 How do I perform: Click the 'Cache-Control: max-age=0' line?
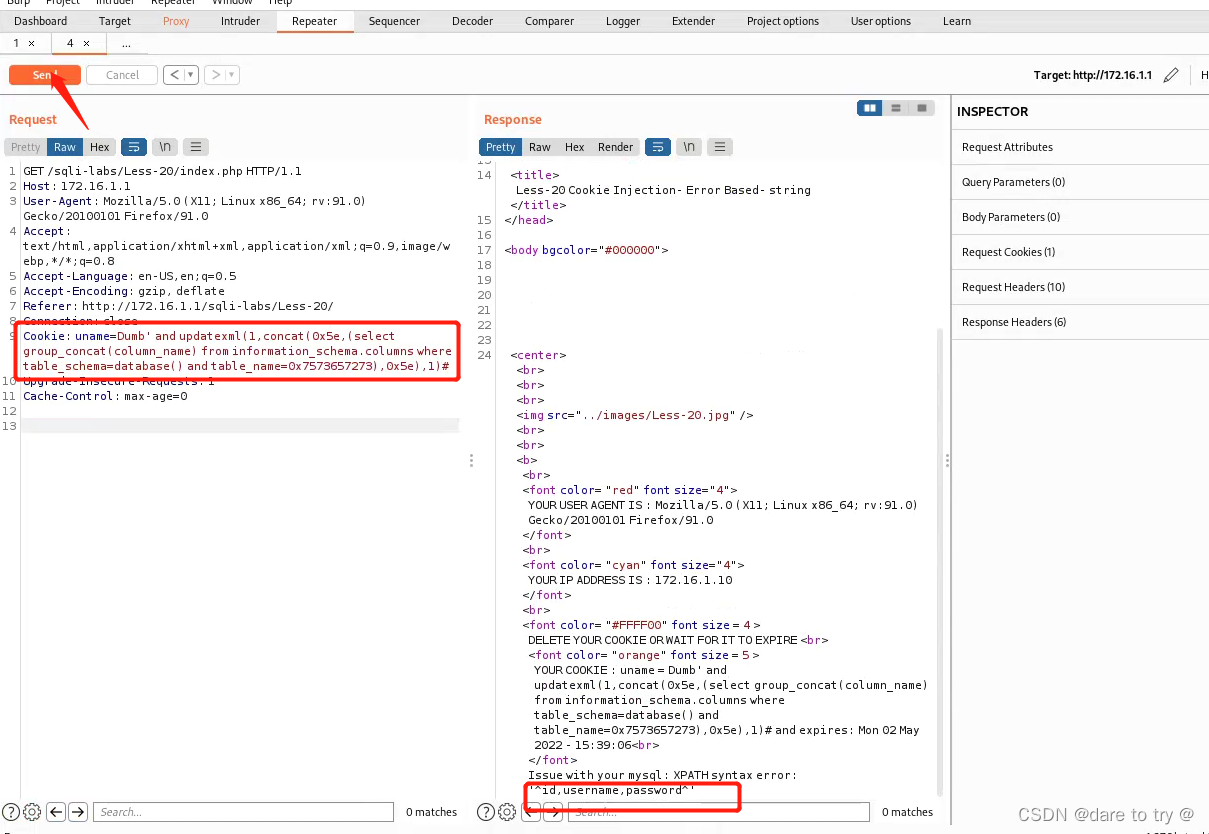pos(105,396)
